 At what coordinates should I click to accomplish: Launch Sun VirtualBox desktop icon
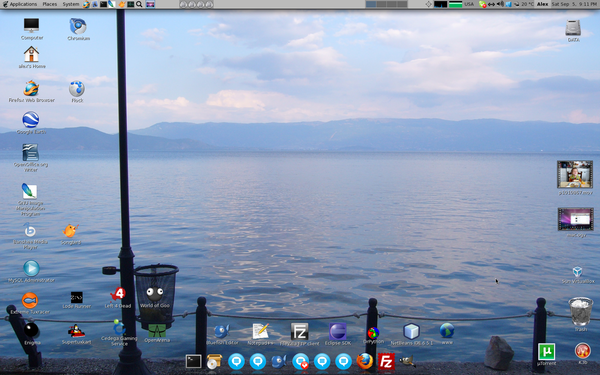577,272
